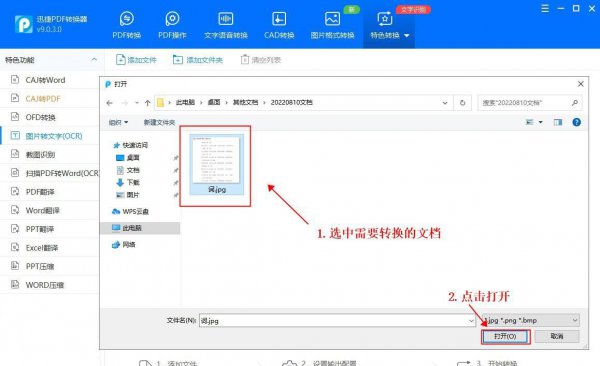Select the 文字语音转换 icon
This screenshot has height=366, width=600.
225,18
